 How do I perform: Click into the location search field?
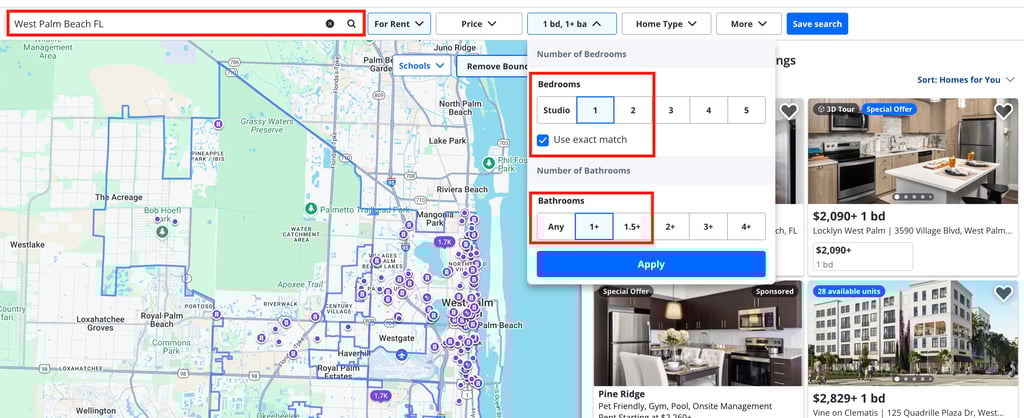point(185,24)
